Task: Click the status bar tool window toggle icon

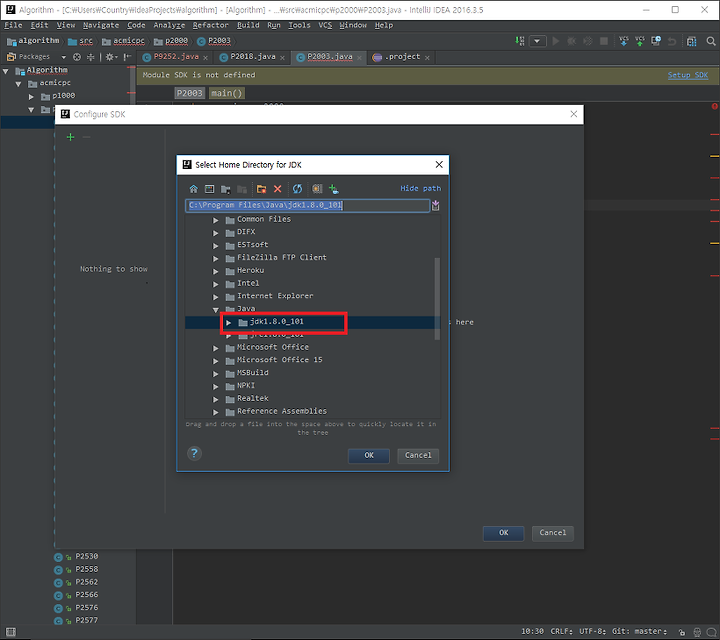Action: click(x=11, y=632)
